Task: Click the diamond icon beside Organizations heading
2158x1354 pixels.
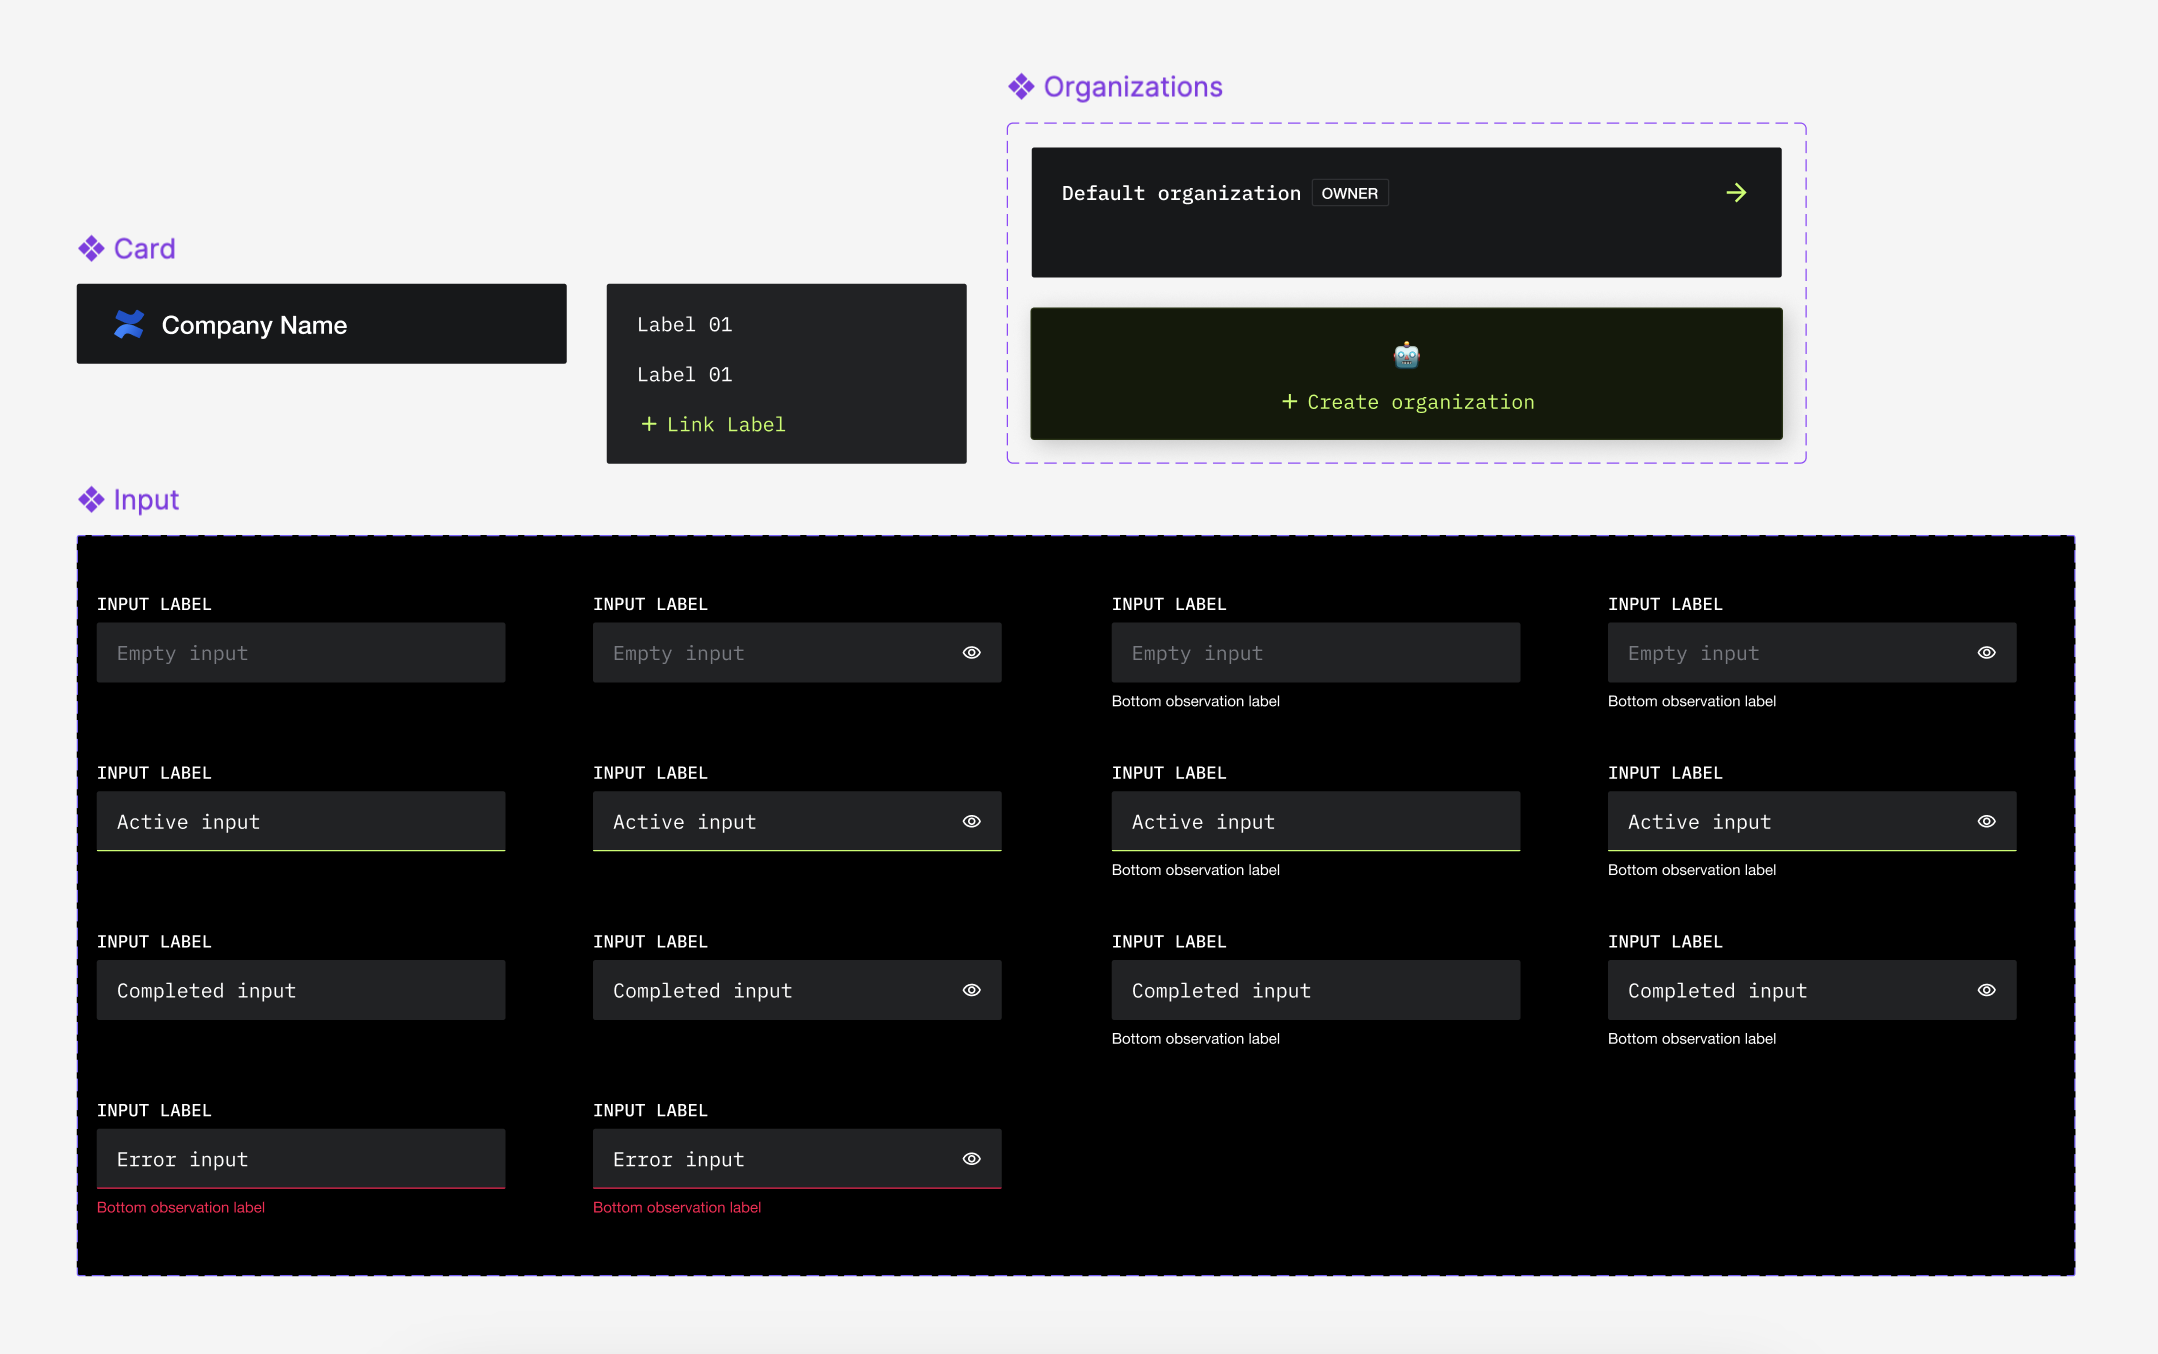Action: (1021, 87)
